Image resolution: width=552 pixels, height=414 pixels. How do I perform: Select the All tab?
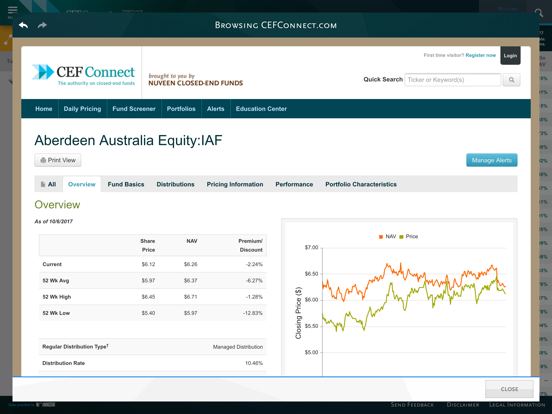pos(49,184)
